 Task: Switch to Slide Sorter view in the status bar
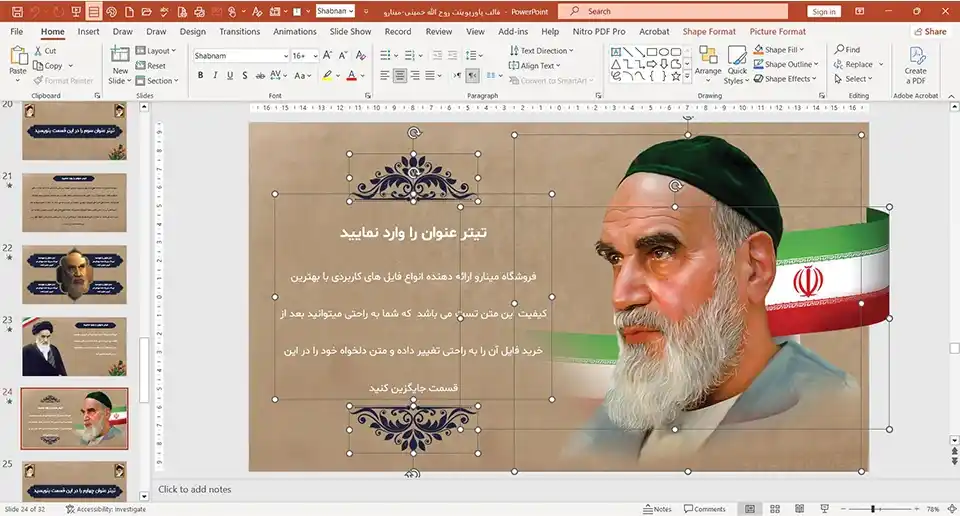point(774,509)
